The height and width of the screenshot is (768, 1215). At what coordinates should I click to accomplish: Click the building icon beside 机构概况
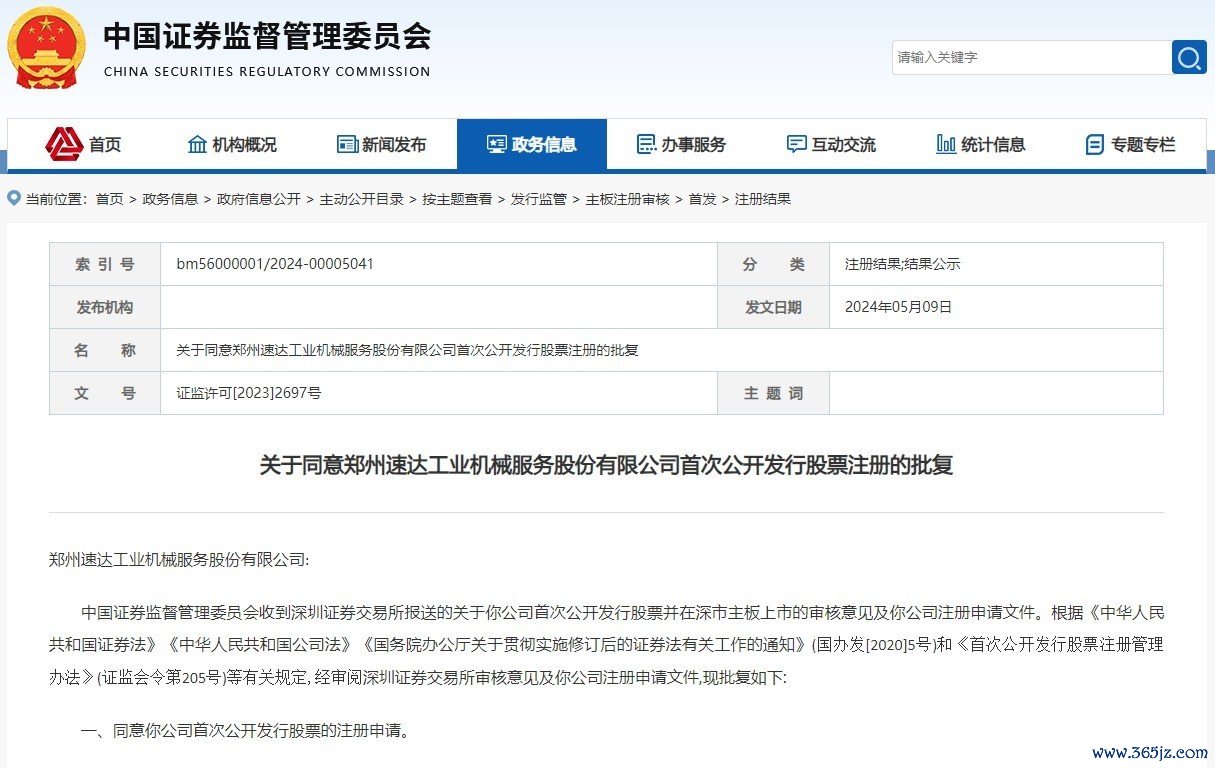197,144
